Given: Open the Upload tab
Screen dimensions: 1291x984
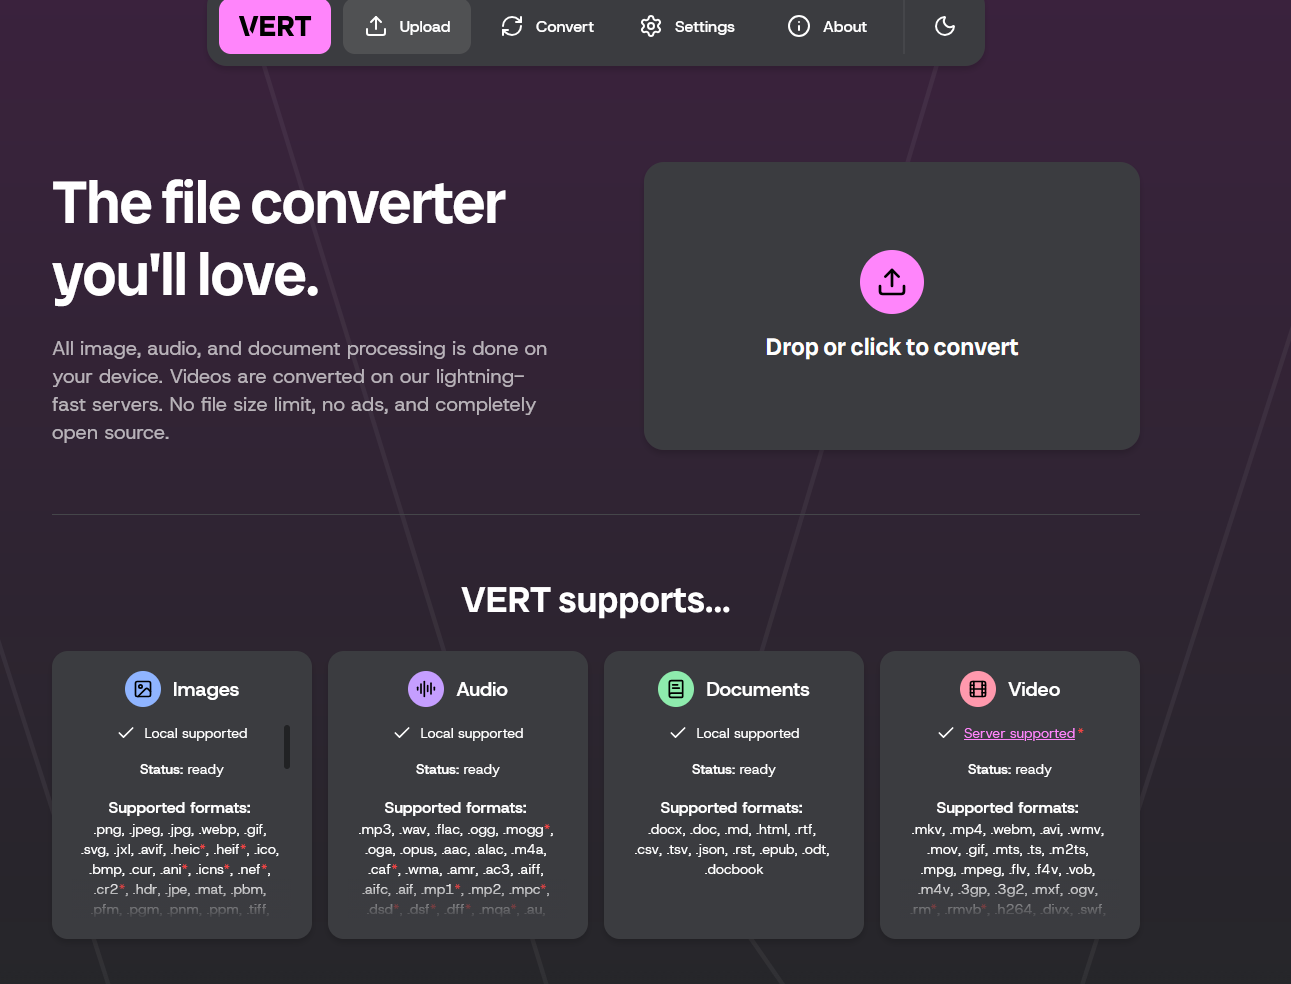Looking at the screenshot, I should tap(407, 27).
